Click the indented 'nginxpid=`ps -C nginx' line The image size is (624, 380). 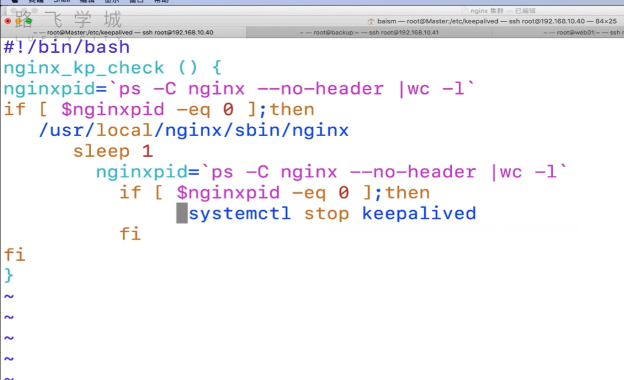332,172
